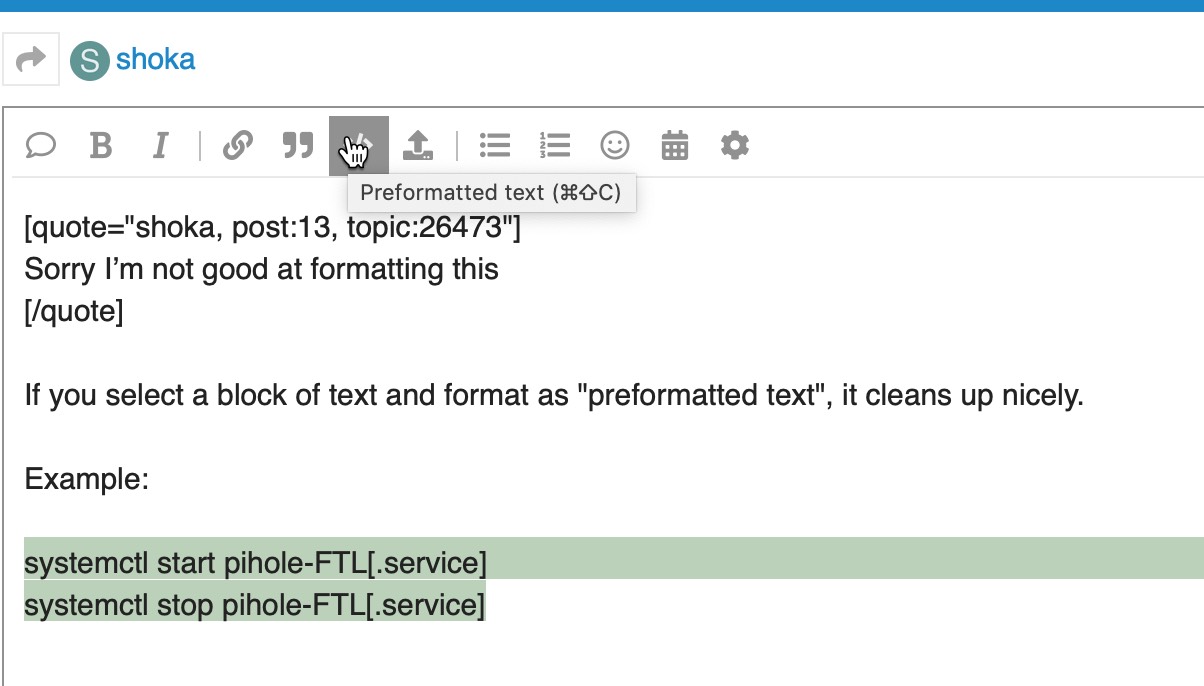Insert a numbered list

tap(554, 146)
